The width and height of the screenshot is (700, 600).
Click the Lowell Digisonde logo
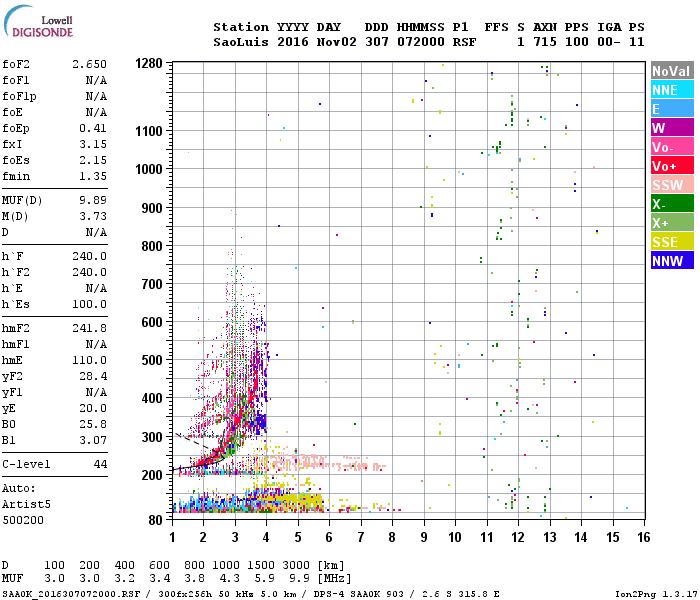coord(38,22)
